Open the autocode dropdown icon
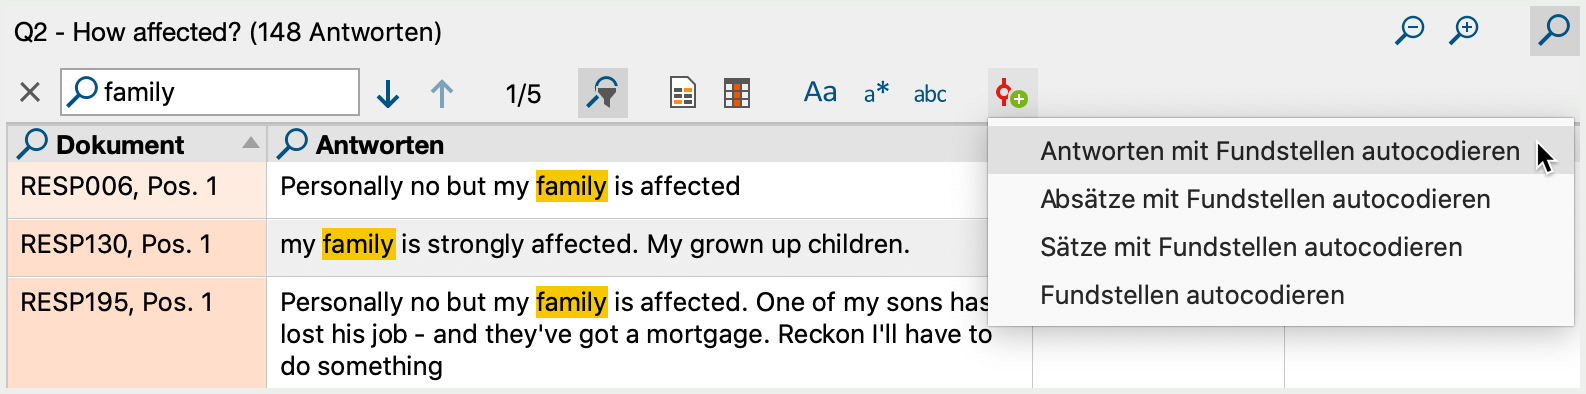 pyautogui.click(x=1012, y=94)
